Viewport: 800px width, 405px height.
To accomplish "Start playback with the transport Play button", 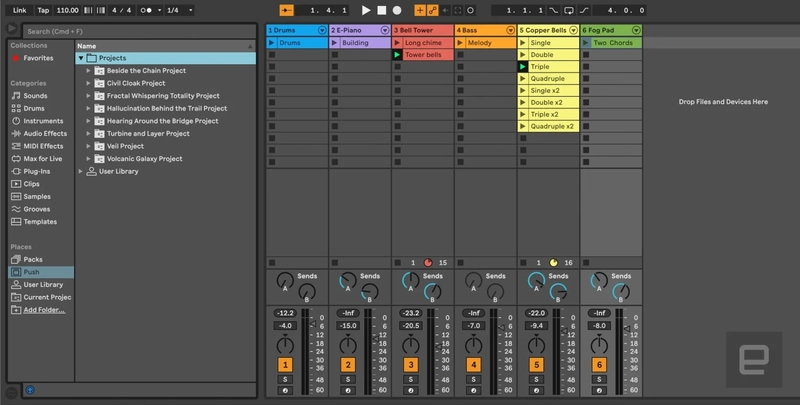I will pyautogui.click(x=366, y=10).
